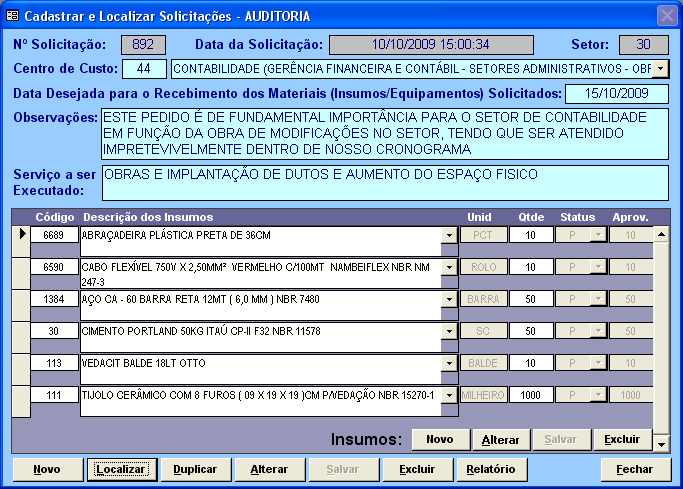Screen dimensions: 683x489
Task: Close the Cadastrar e Localizar Solicitações window
Action: pos(667,16)
